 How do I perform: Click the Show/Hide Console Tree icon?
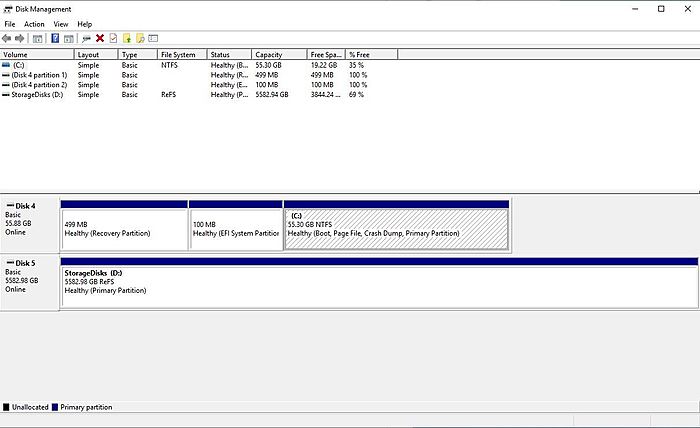point(37,38)
